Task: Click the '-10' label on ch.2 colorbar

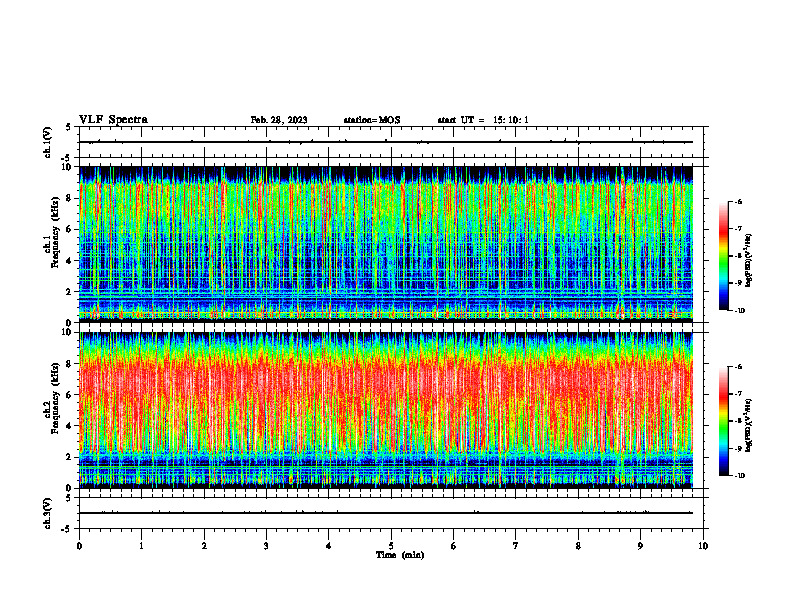Action: (738, 475)
